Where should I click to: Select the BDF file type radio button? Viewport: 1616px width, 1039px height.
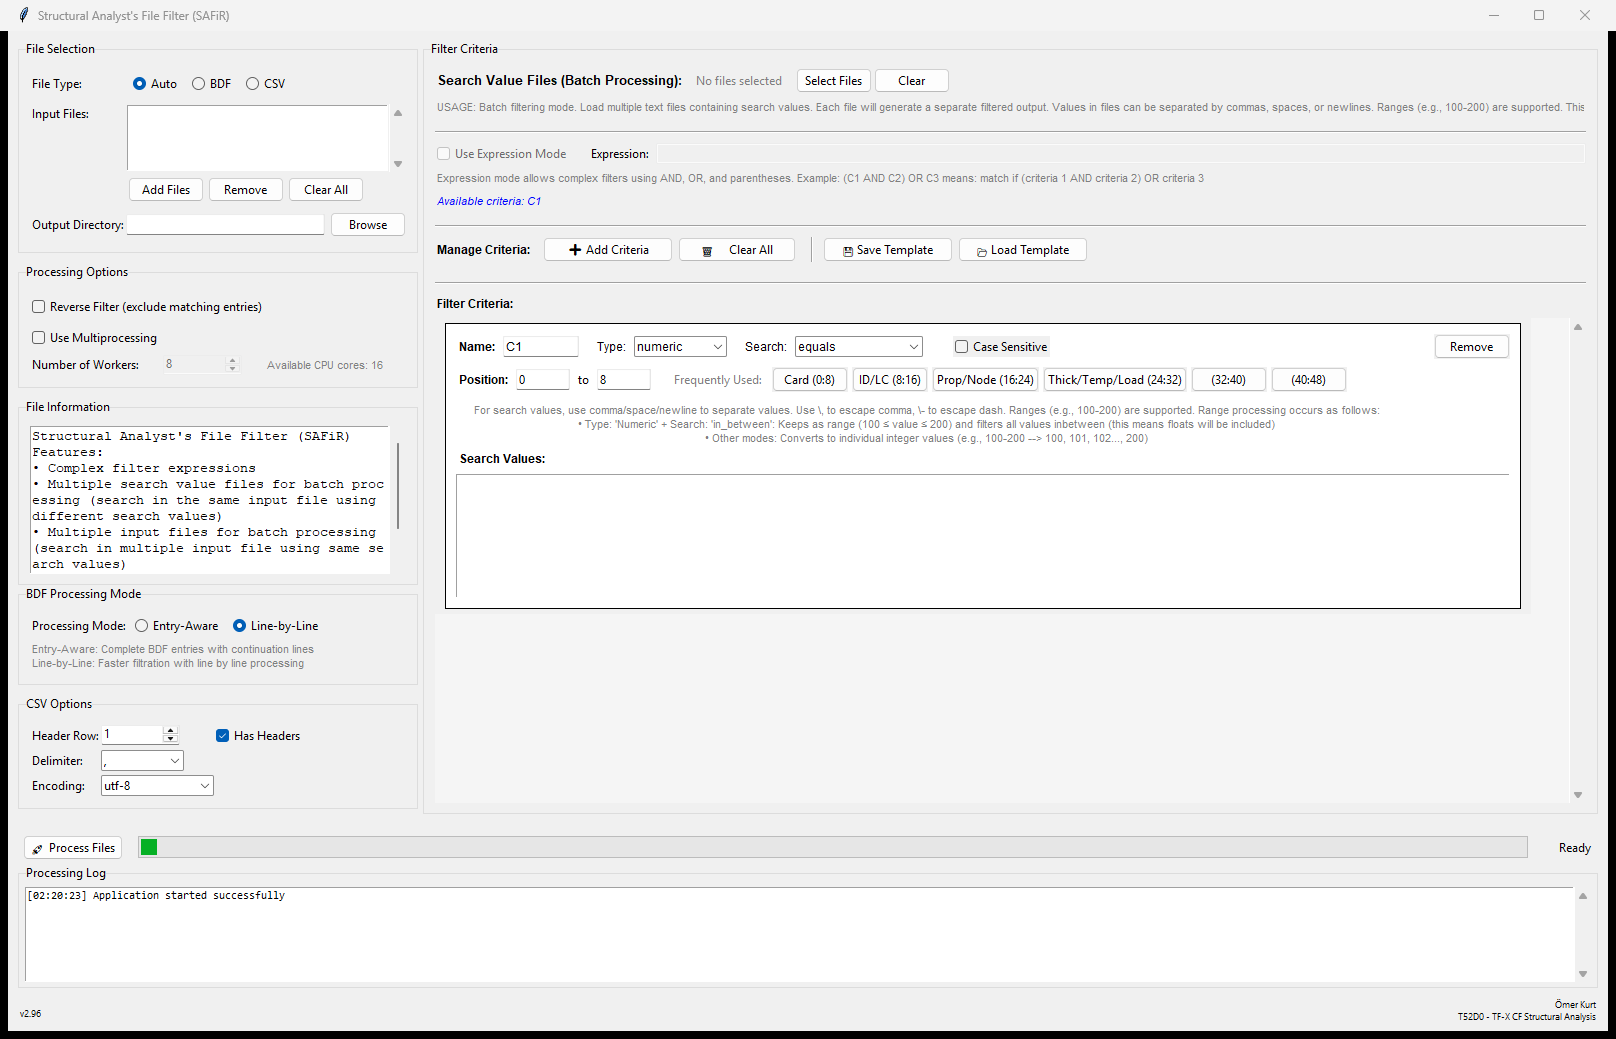[198, 83]
